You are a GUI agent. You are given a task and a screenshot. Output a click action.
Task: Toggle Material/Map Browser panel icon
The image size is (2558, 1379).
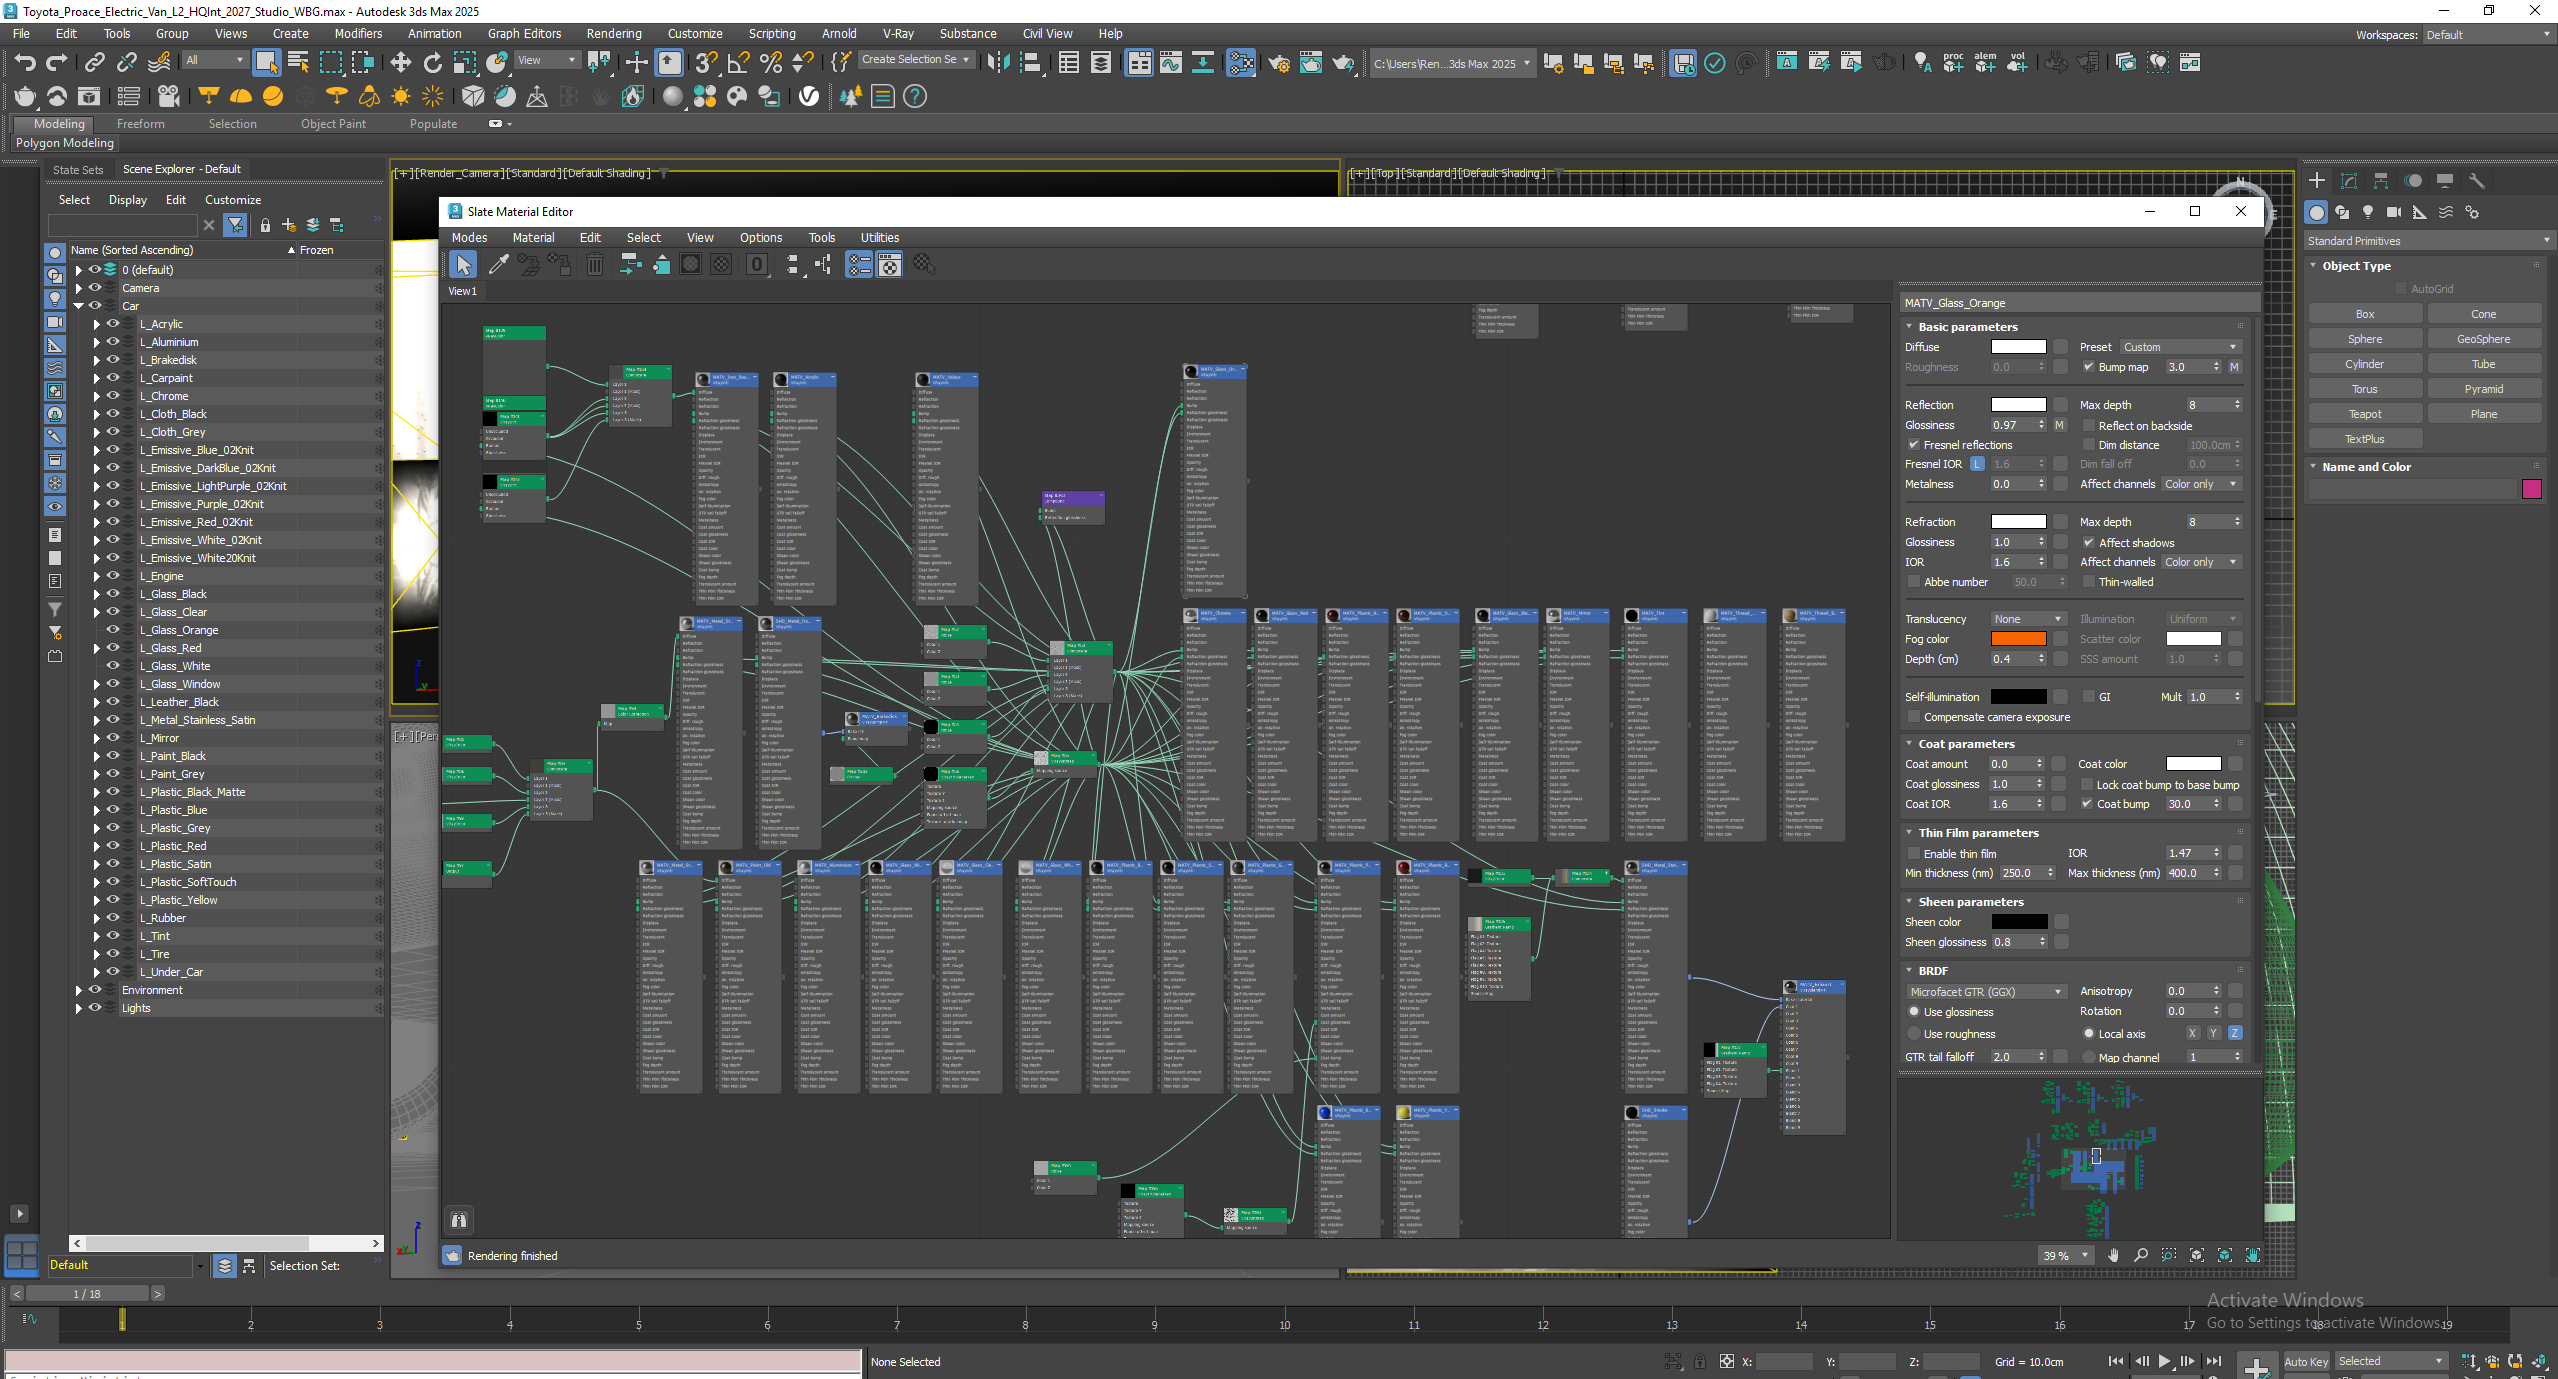859,264
